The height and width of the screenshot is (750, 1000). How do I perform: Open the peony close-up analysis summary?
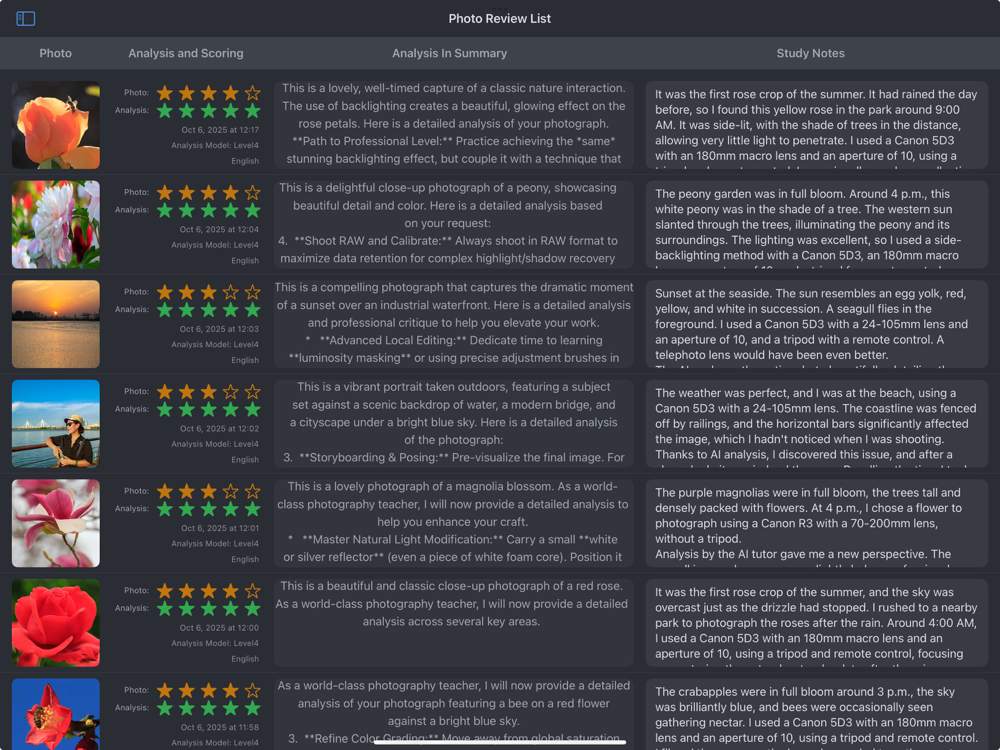[453, 224]
